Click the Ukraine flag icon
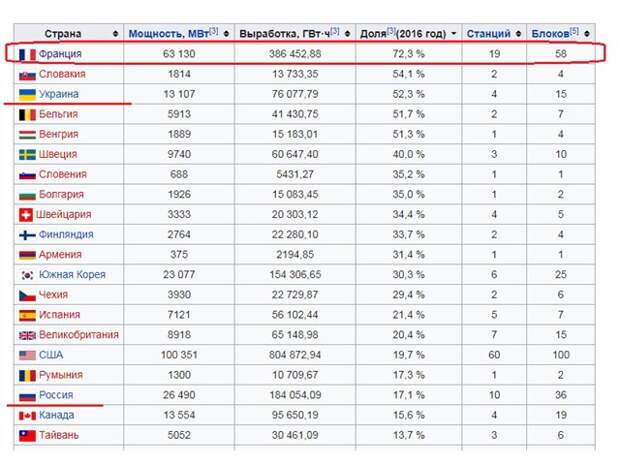This screenshot has width=620, height=465. click(x=27, y=95)
